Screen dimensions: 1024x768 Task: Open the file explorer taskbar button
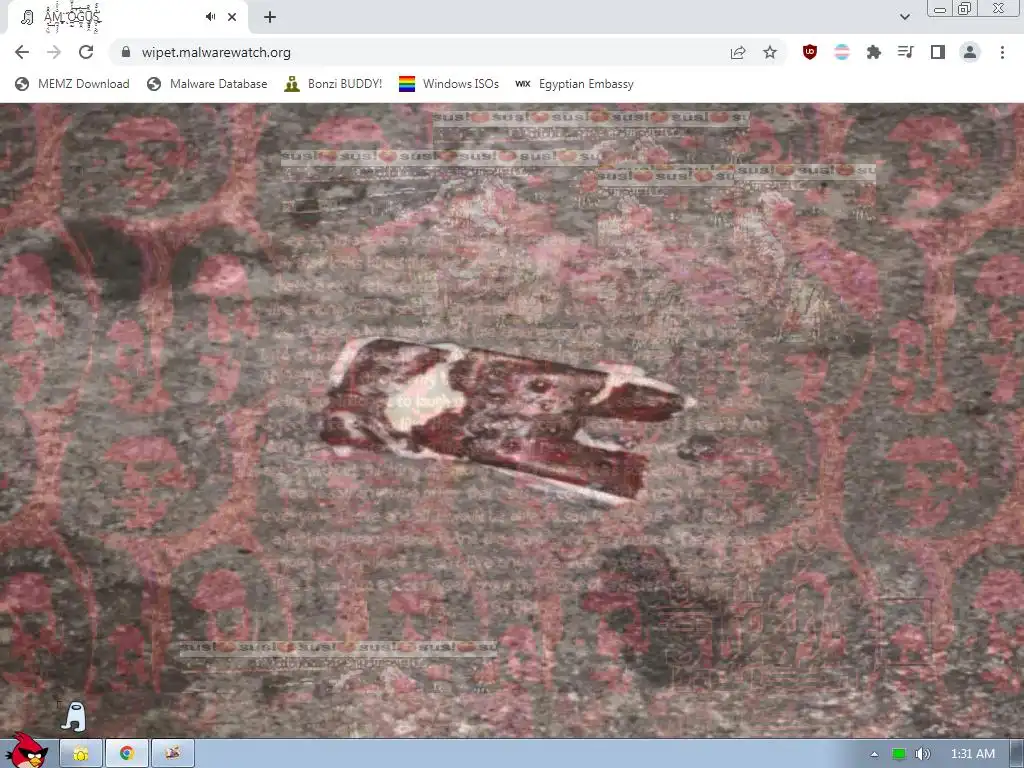81,754
